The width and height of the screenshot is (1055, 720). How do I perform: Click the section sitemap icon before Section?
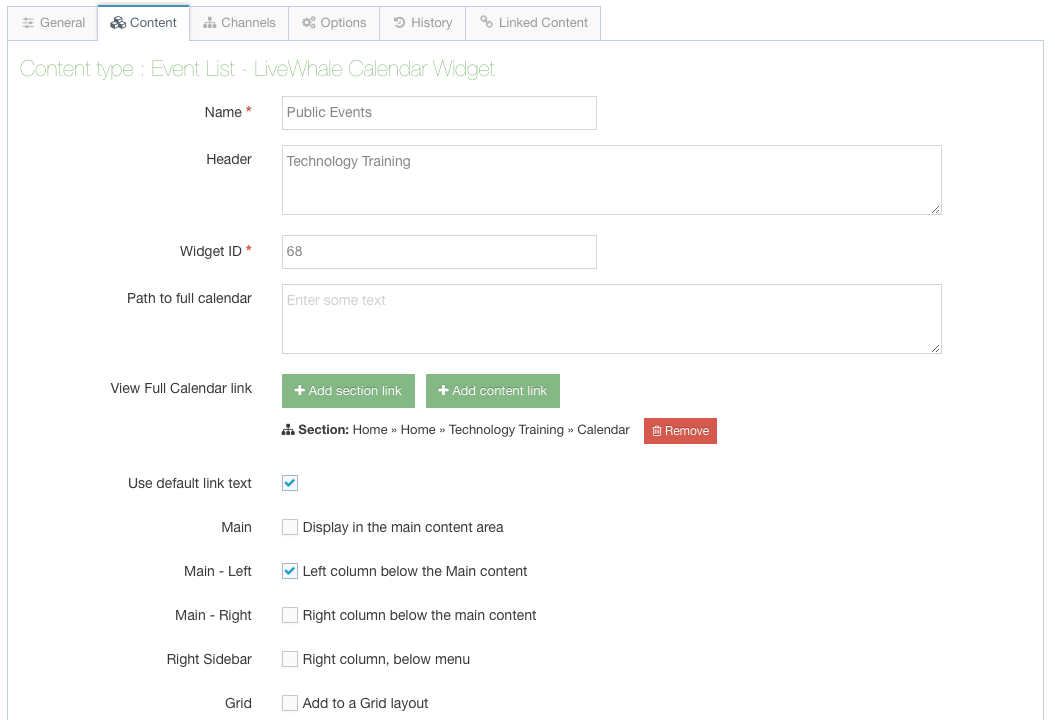click(288, 430)
